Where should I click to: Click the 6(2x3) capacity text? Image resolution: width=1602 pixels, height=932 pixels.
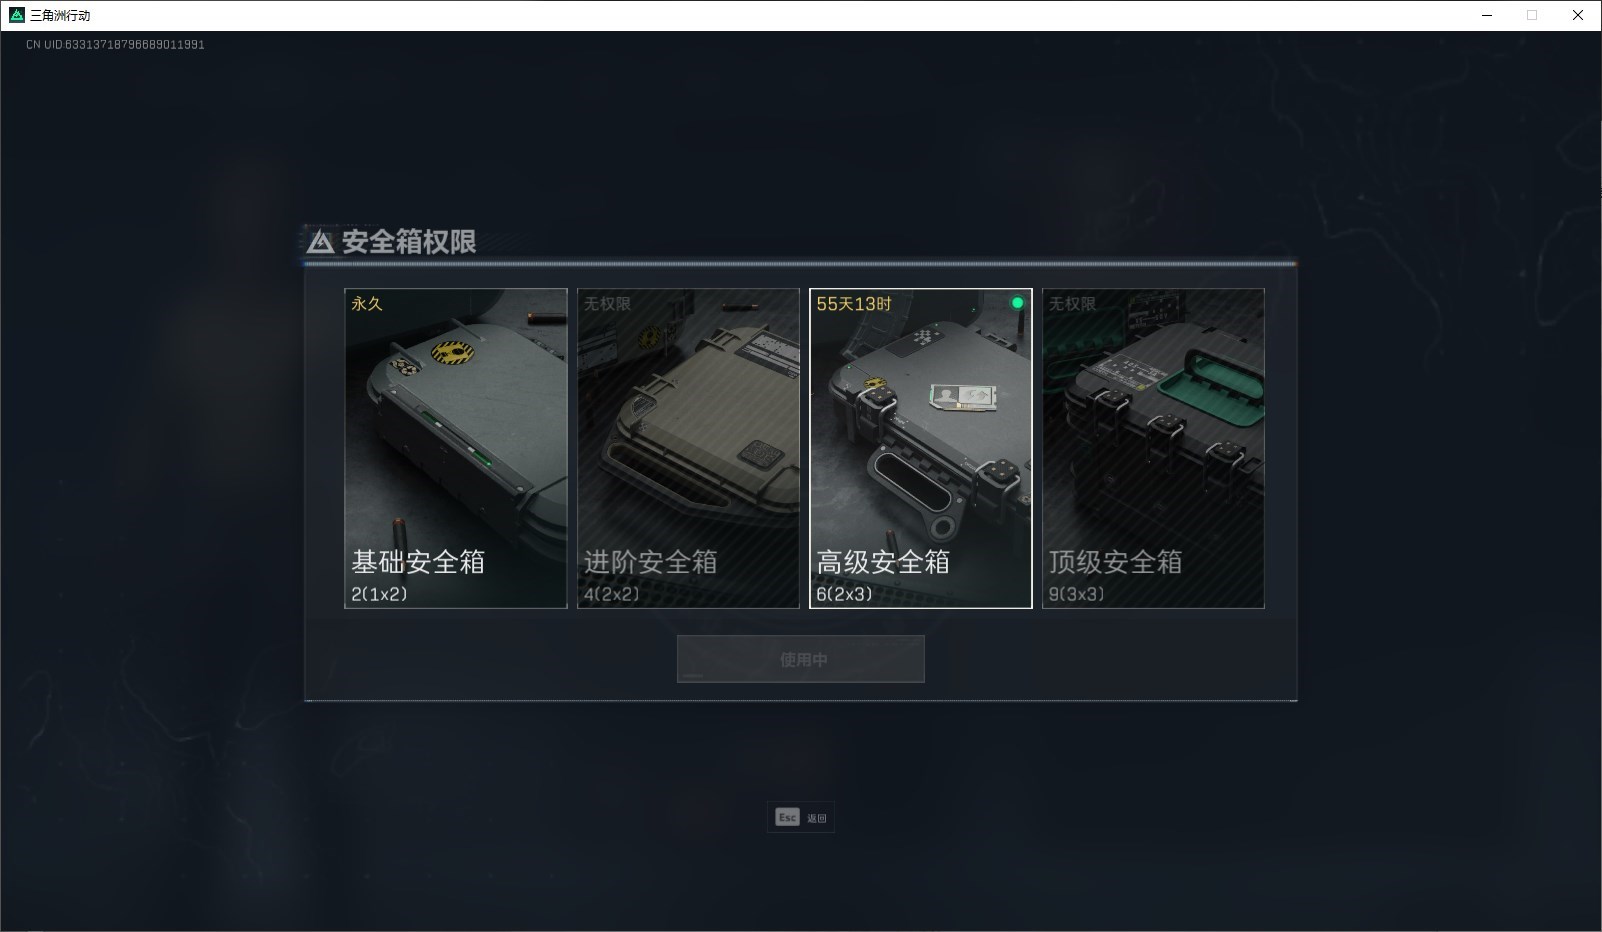[x=845, y=594]
